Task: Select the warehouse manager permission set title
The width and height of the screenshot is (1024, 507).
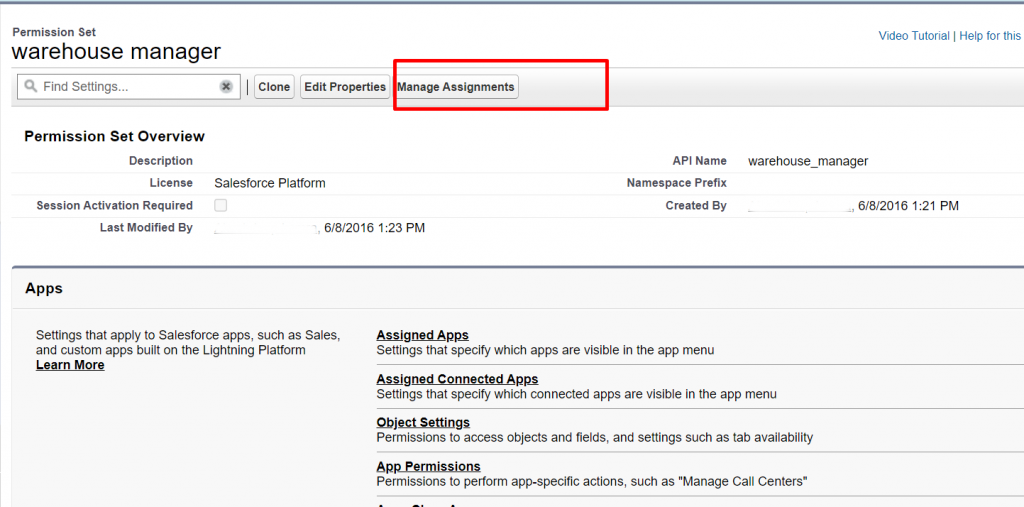Action: [116, 52]
